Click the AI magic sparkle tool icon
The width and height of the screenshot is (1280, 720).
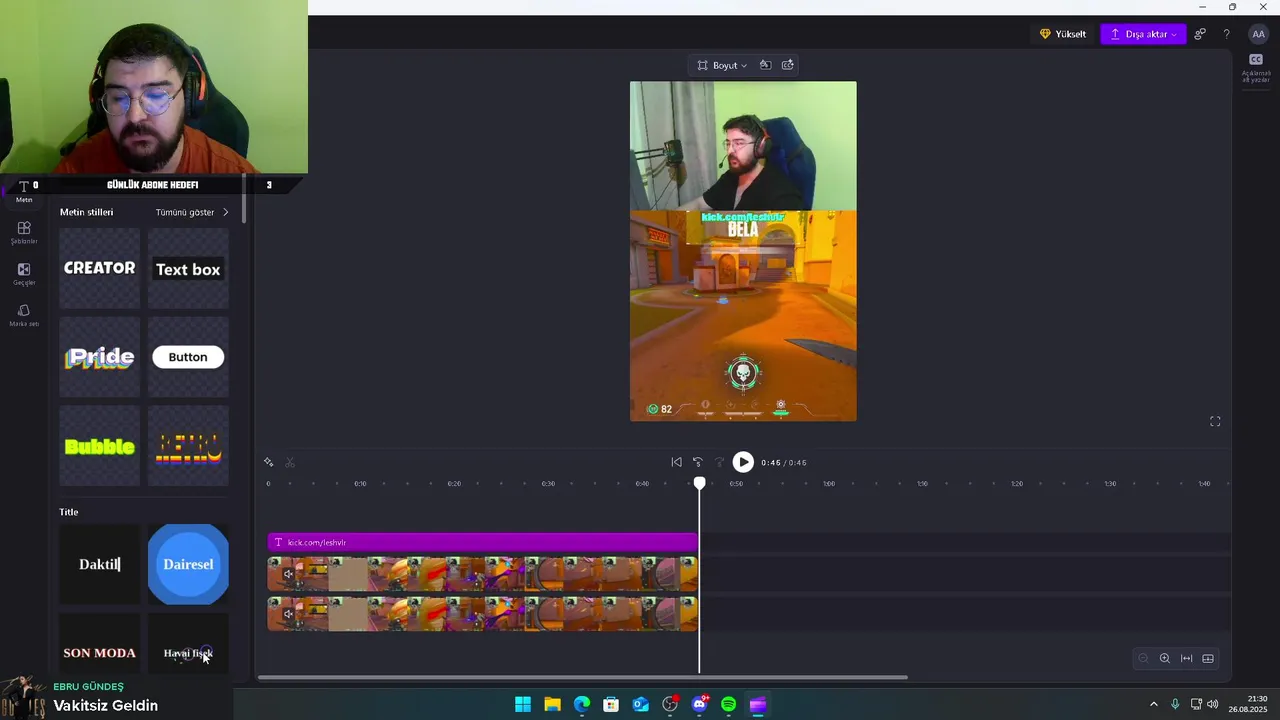[x=268, y=462]
